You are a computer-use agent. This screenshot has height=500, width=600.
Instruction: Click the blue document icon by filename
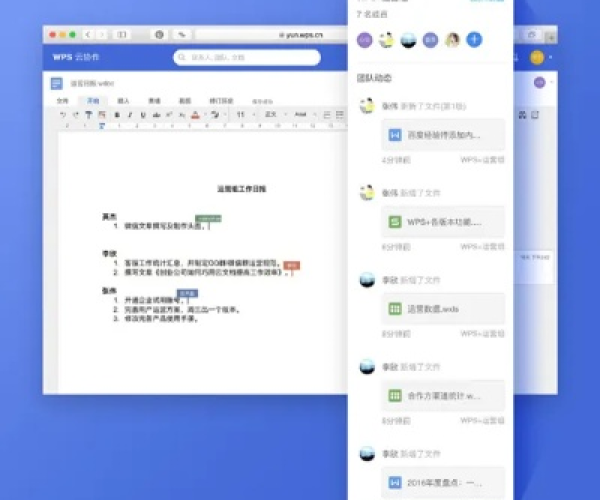[x=57, y=83]
